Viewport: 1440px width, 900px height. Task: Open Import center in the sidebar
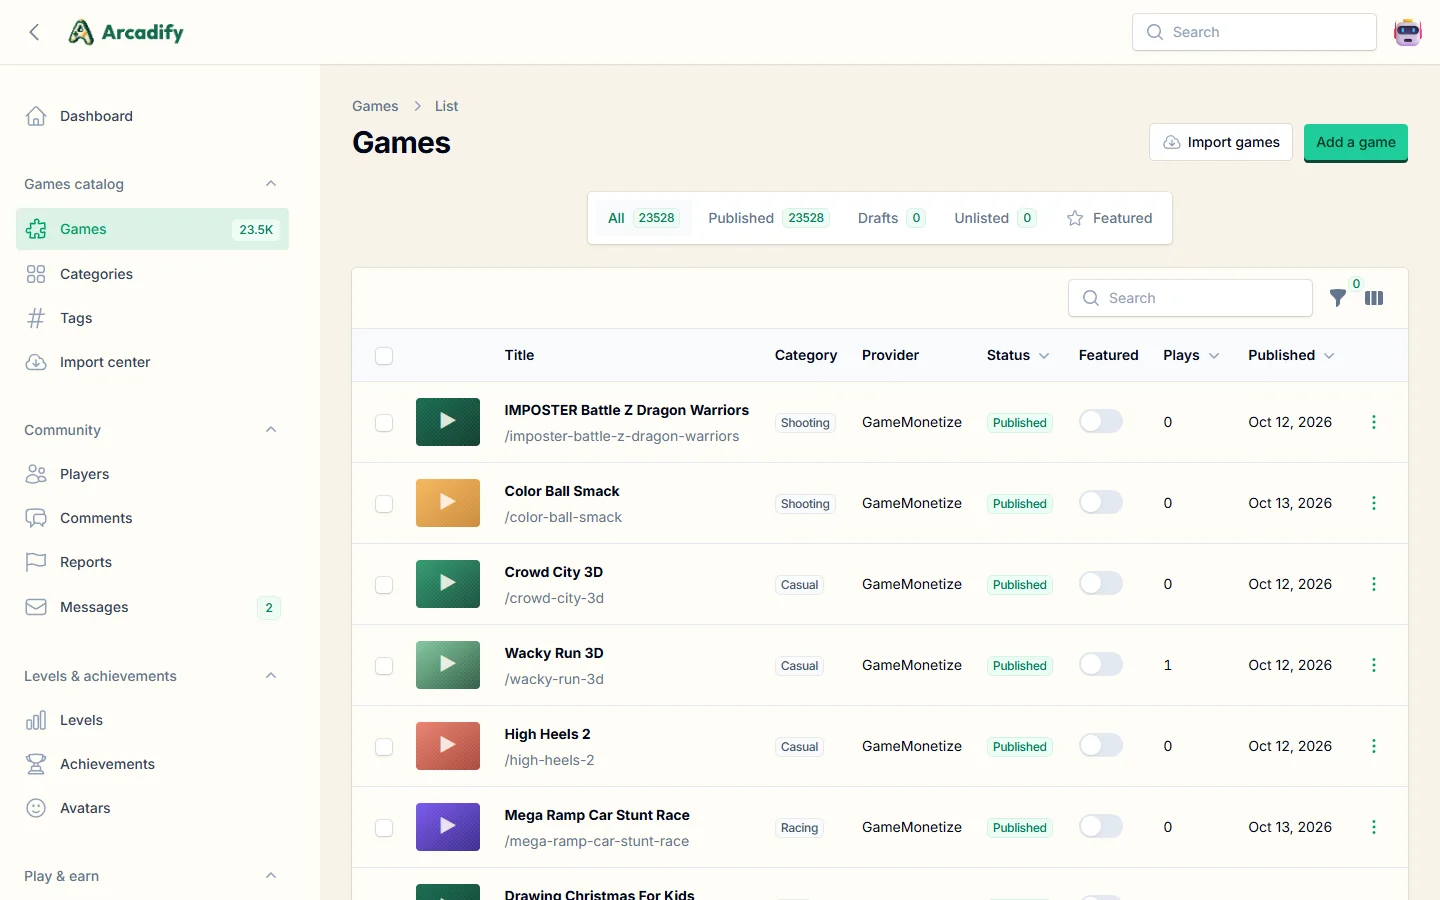tap(152, 362)
